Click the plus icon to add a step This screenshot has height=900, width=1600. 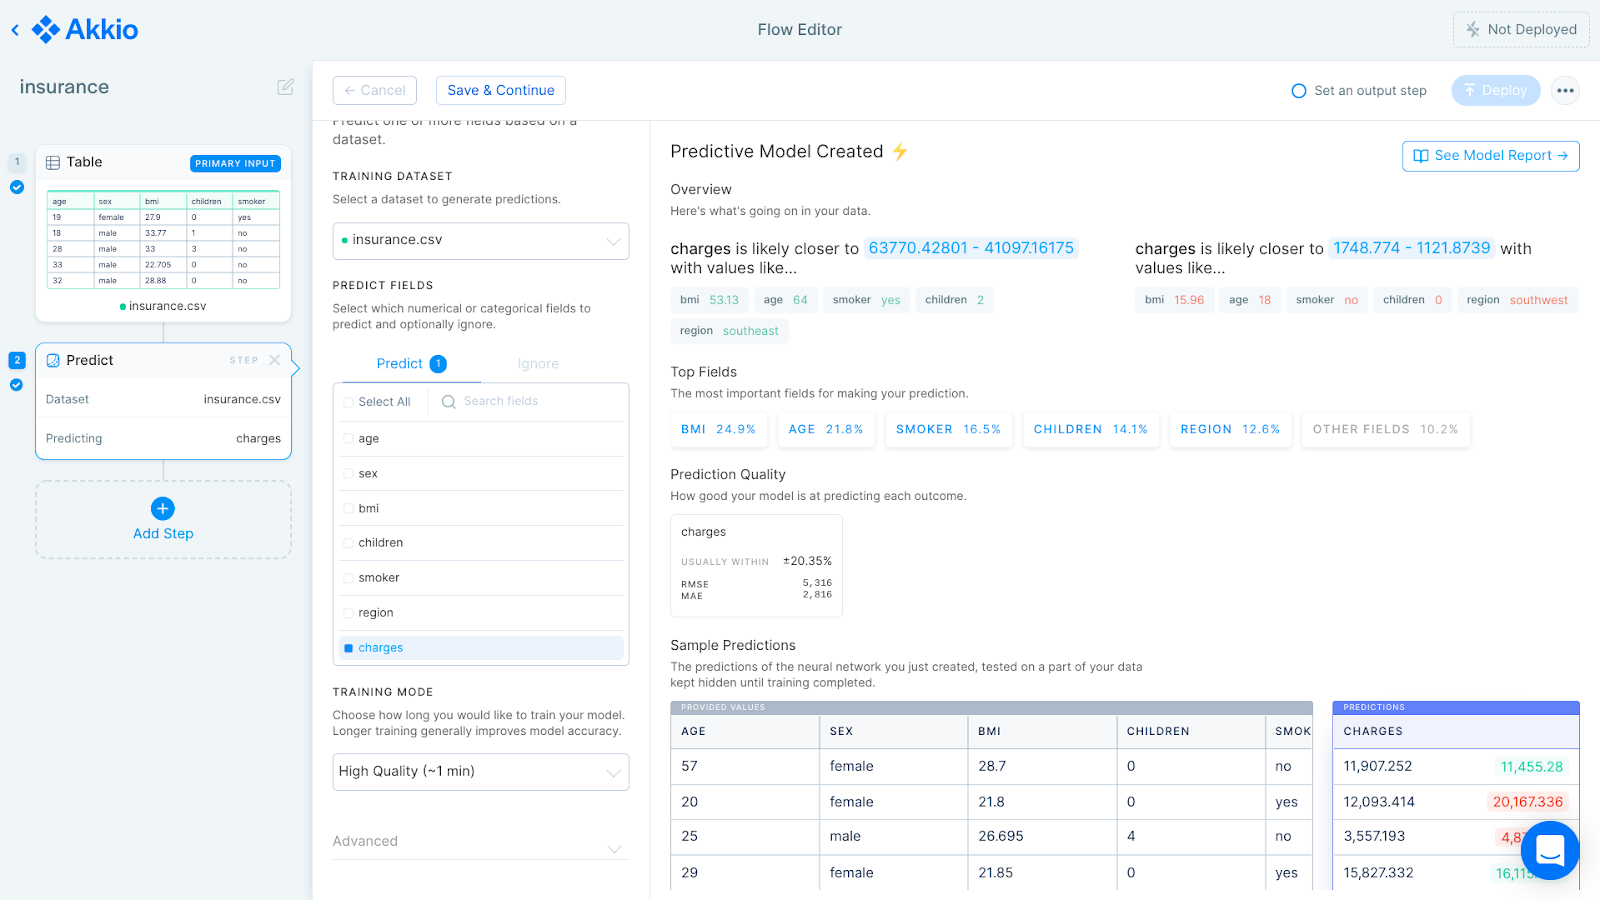click(x=162, y=509)
